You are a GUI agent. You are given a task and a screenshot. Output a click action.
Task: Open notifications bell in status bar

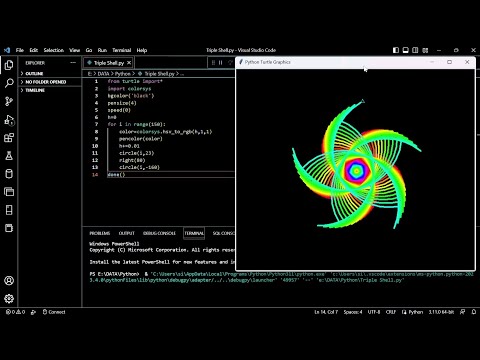click(474, 312)
